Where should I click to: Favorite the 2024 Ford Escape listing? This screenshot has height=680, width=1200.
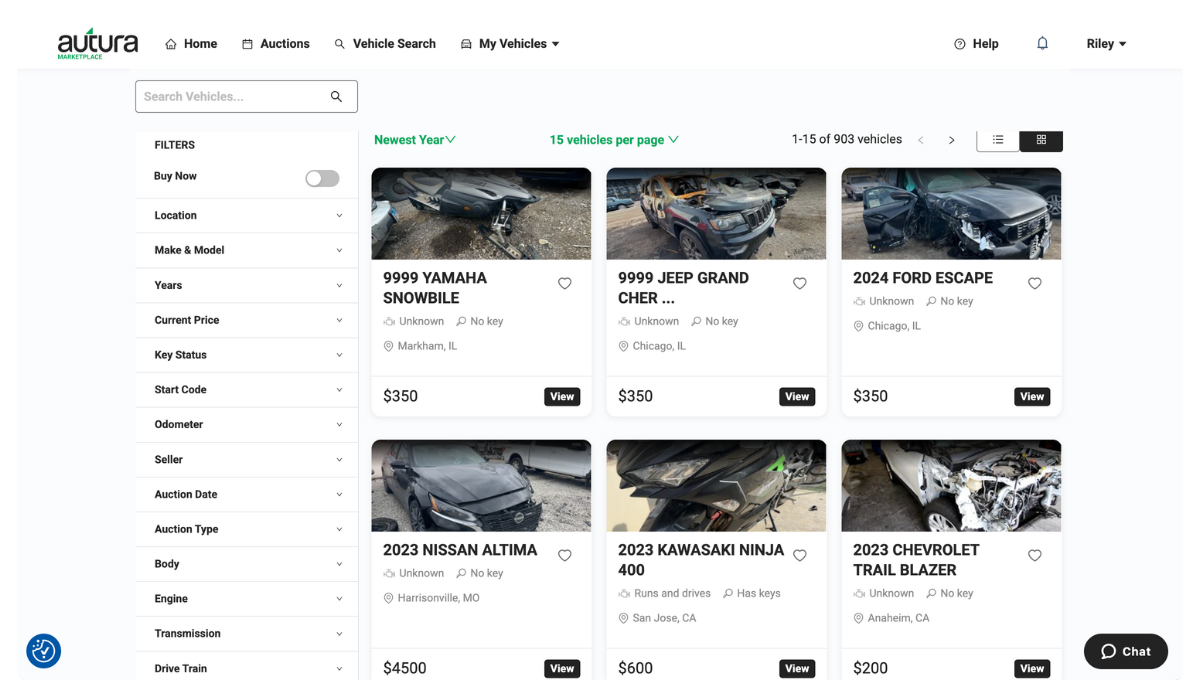tap(1035, 284)
